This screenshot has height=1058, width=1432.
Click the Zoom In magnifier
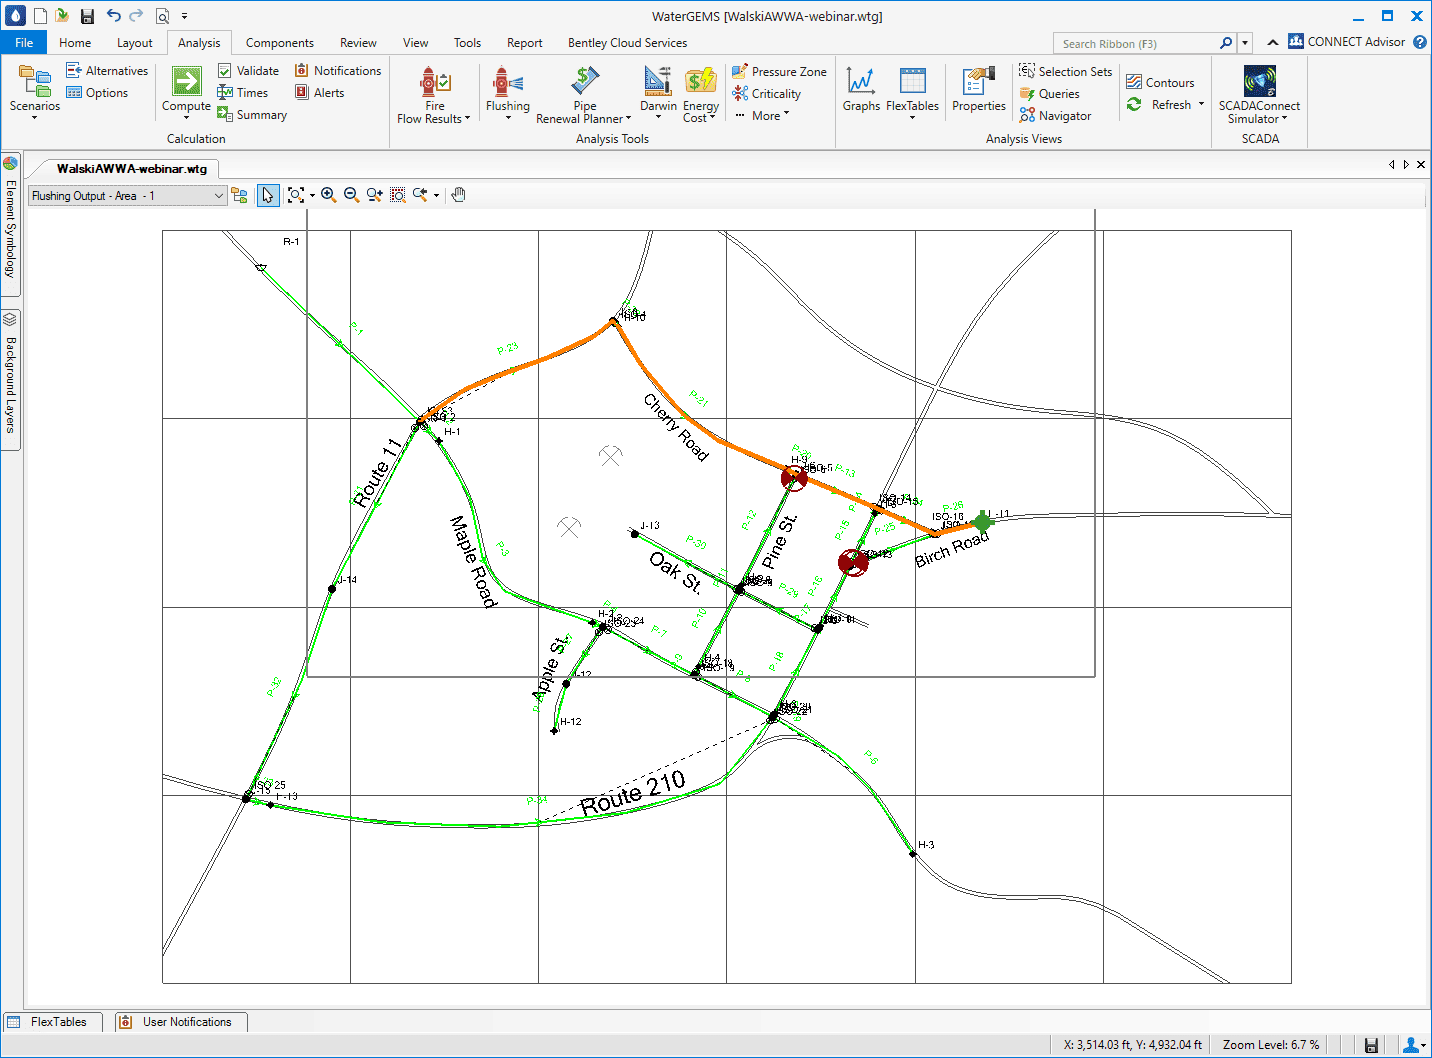coord(328,195)
